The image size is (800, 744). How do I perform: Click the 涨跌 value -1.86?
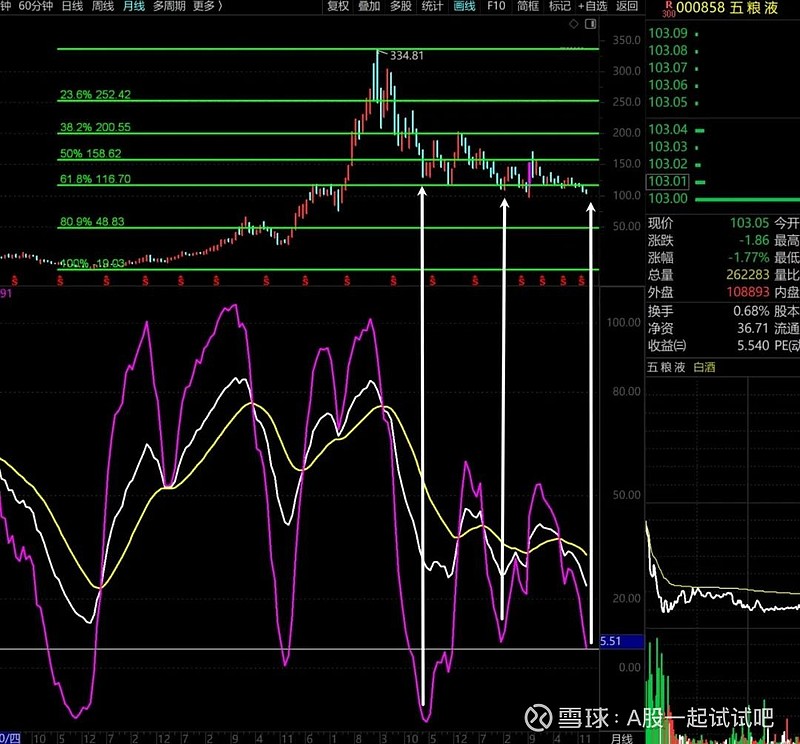754,240
